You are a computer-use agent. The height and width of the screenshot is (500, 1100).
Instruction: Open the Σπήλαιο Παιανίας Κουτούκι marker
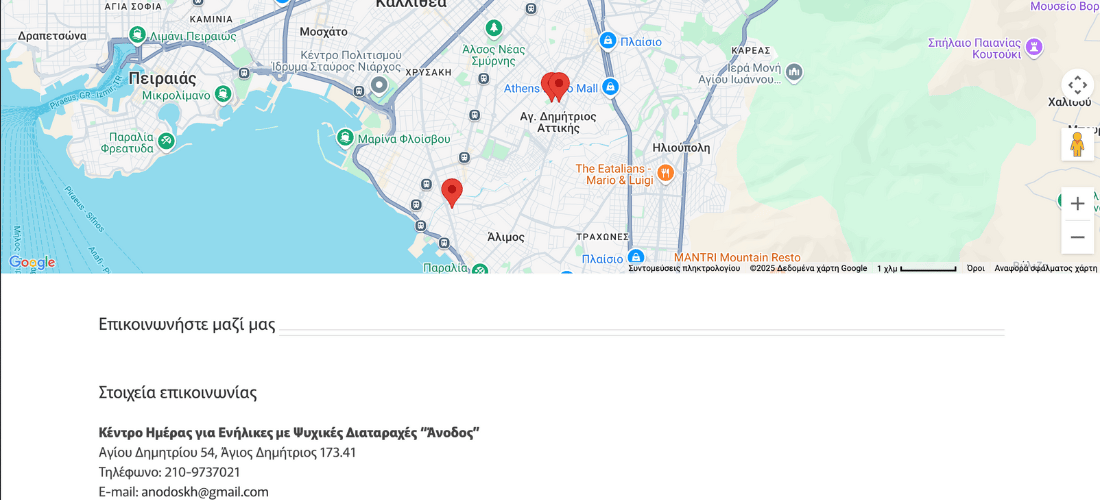coord(1033,48)
